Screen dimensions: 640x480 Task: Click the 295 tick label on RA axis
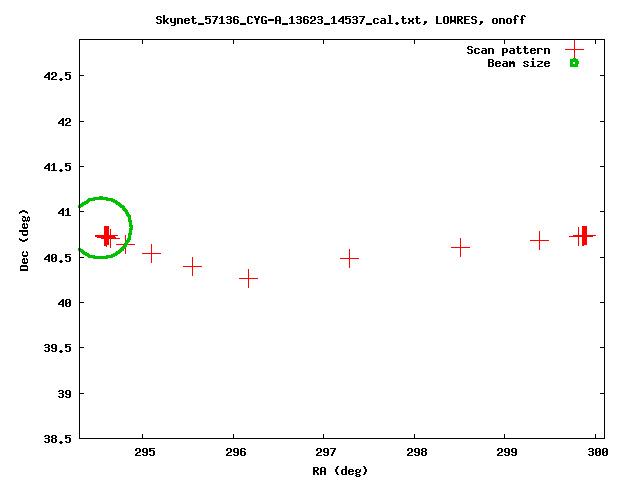[x=144, y=452]
